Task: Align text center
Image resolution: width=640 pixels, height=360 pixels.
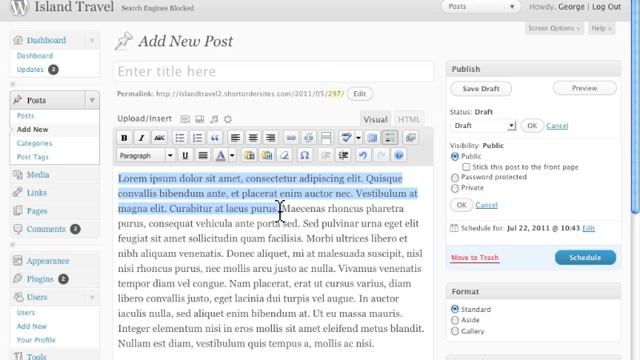Action: coord(253,138)
